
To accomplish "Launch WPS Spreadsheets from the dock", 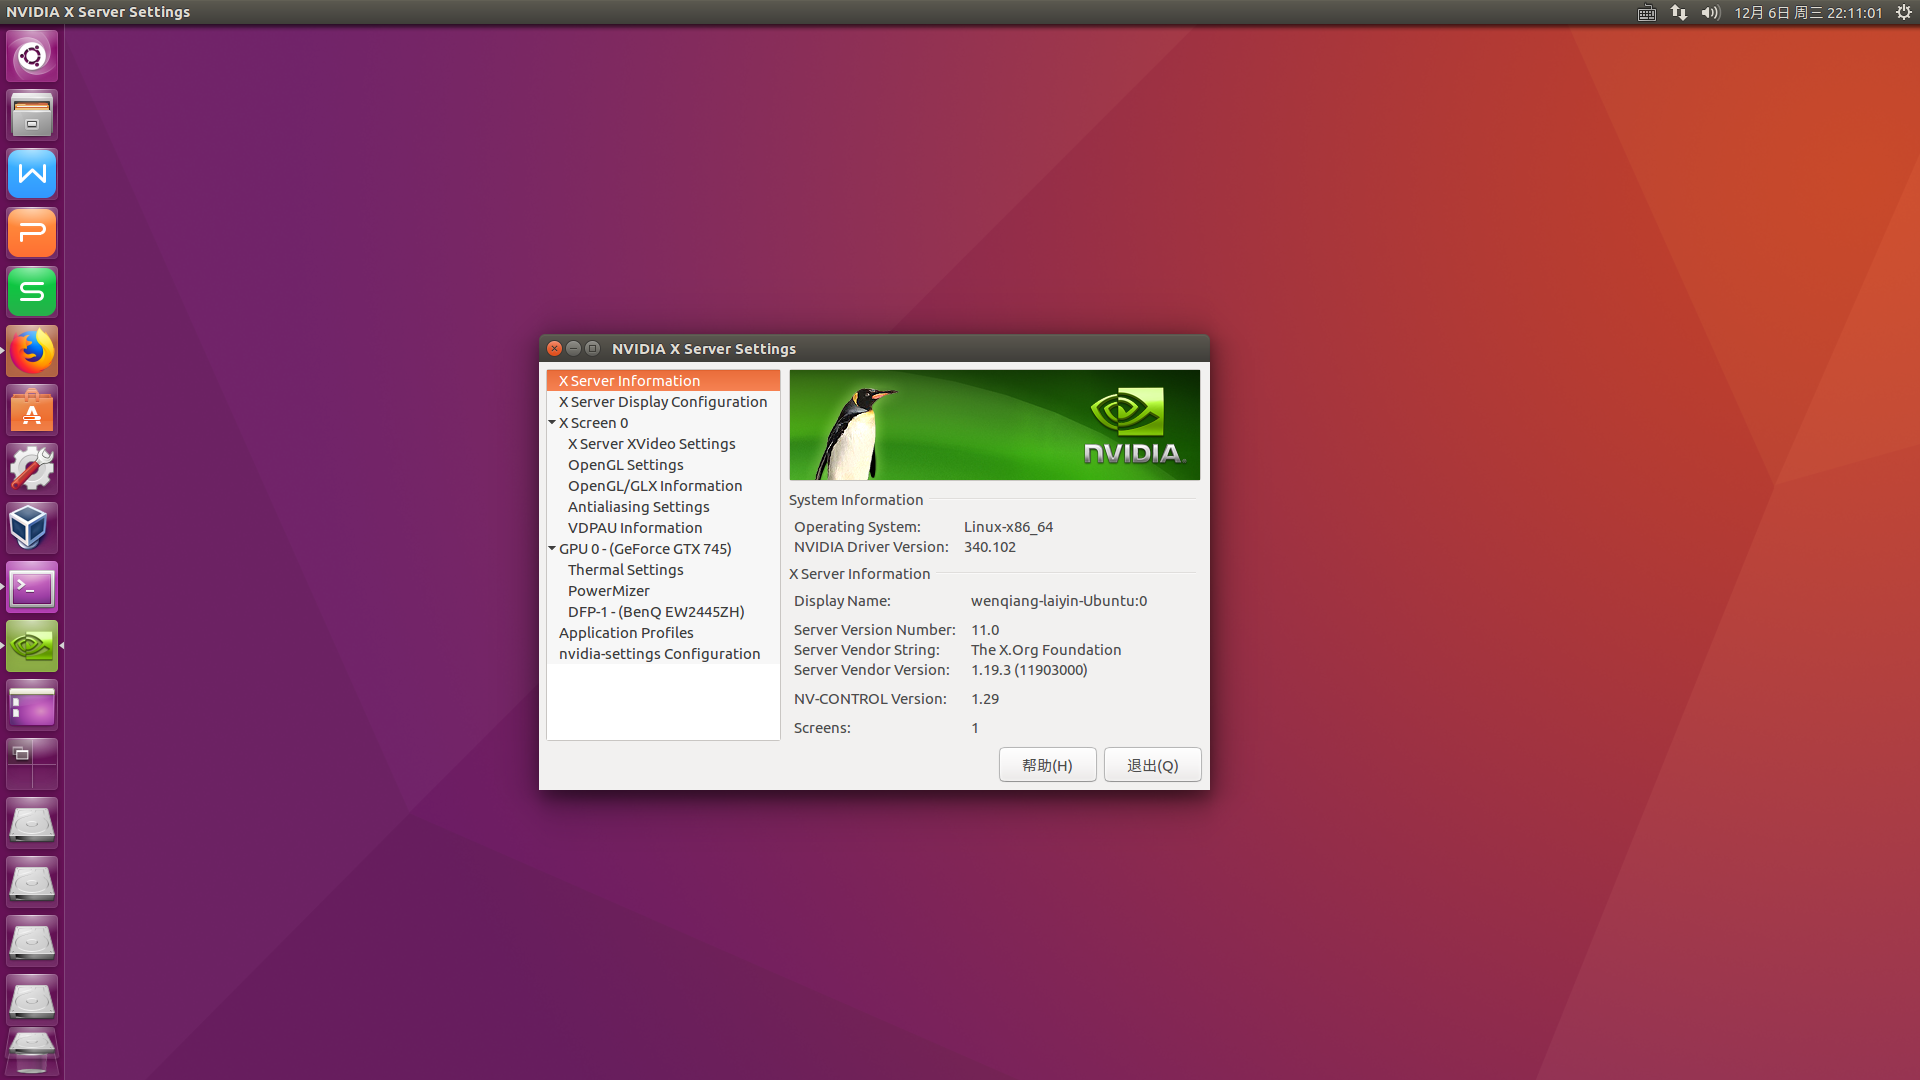I will click(x=32, y=292).
